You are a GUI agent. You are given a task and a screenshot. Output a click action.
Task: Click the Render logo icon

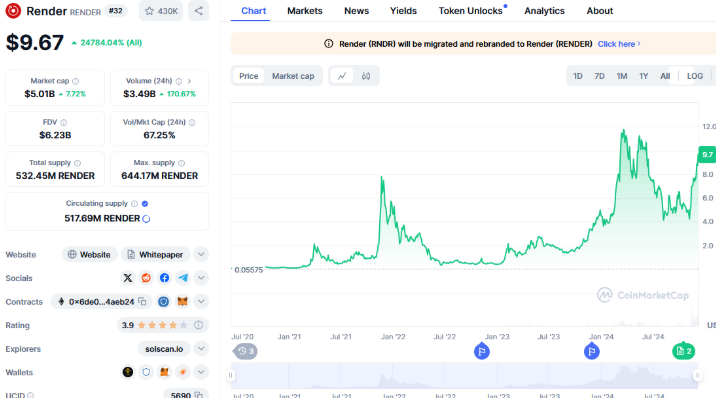point(13,11)
